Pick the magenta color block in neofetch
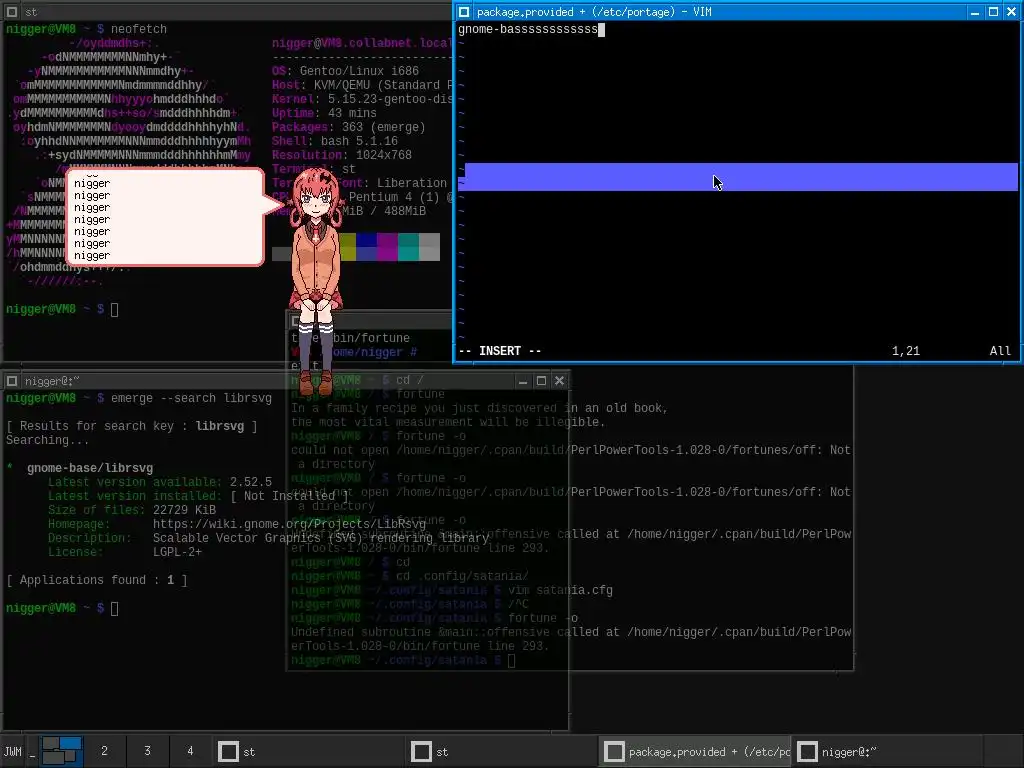 pyautogui.click(x=387, y=247)
